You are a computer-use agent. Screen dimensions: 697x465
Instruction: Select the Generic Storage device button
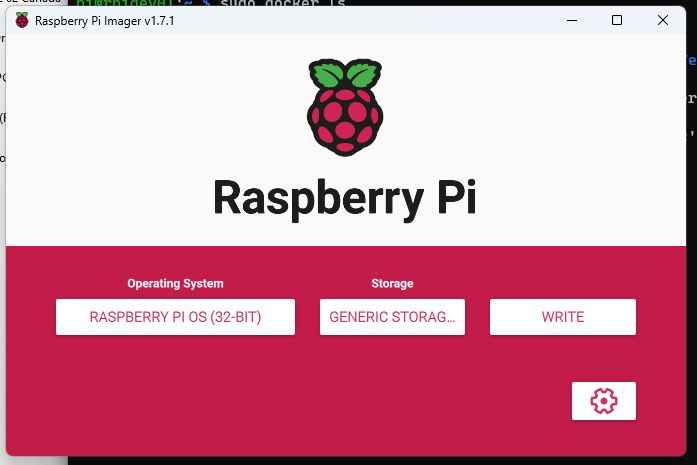[x=392, y=317]
